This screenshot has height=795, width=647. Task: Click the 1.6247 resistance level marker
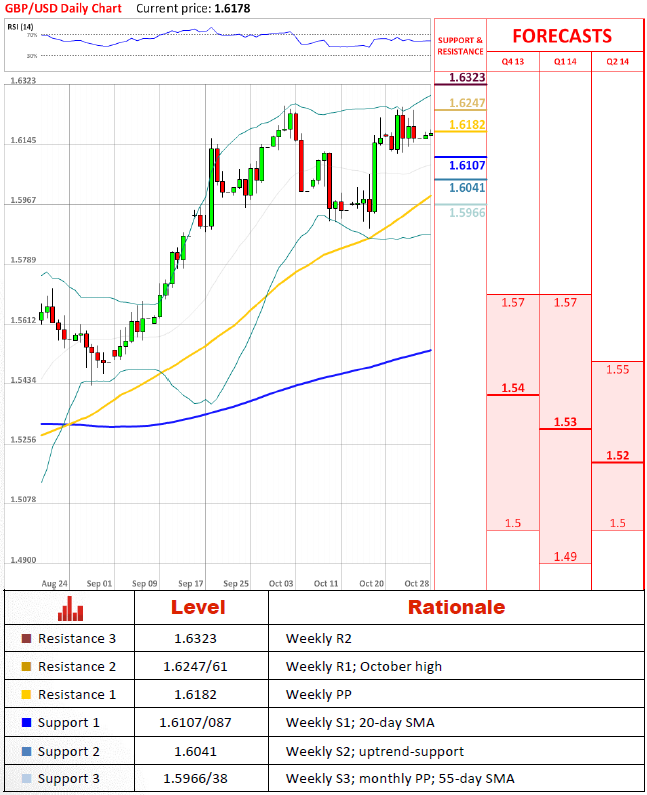(467, 103)
